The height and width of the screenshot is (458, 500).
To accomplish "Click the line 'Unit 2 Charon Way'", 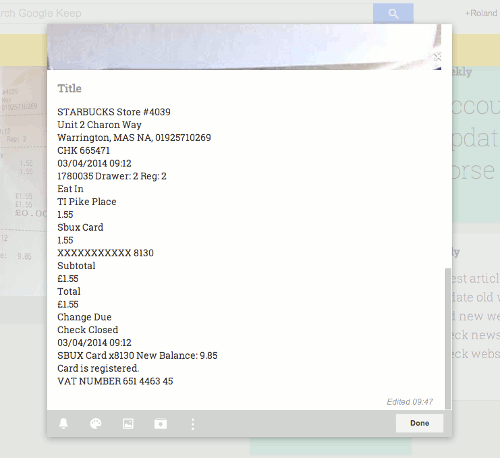I will pyautogui.click(x=99, y=125).
